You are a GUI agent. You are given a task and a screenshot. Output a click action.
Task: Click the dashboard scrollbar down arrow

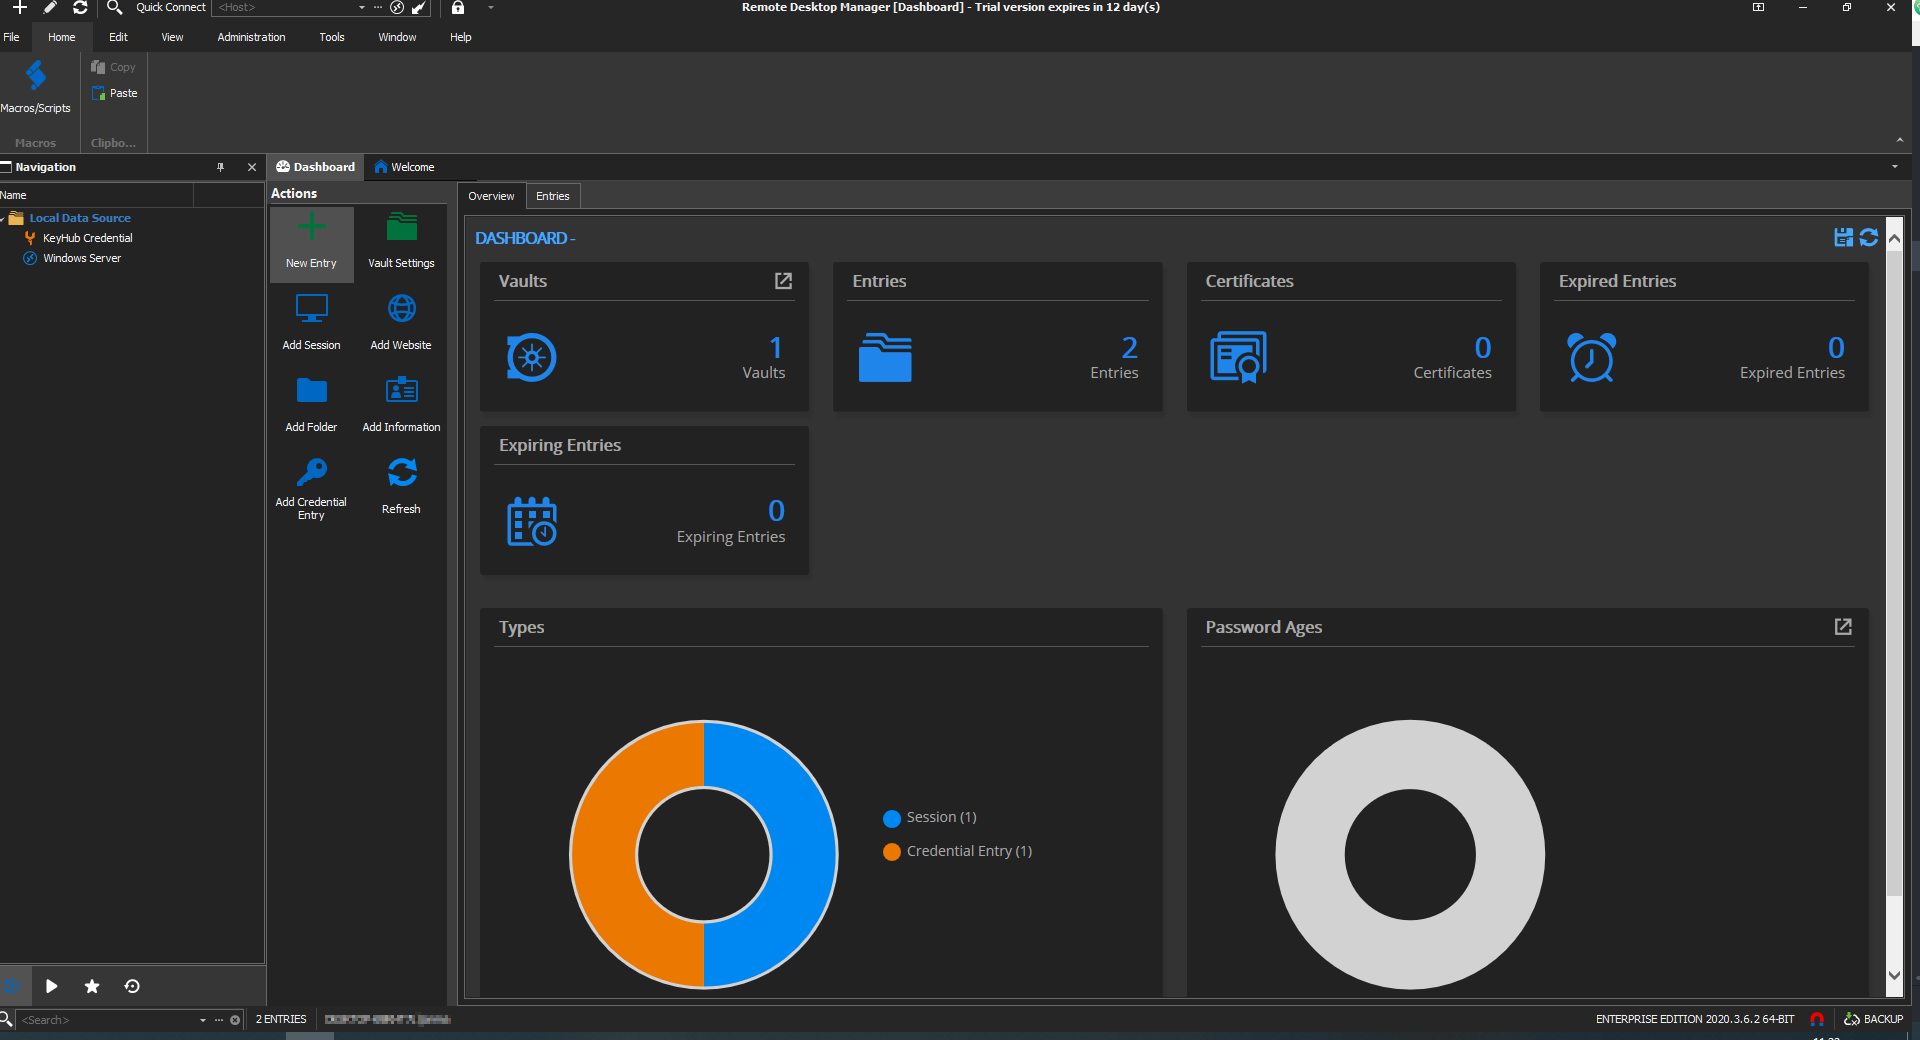click(1894, 975)
